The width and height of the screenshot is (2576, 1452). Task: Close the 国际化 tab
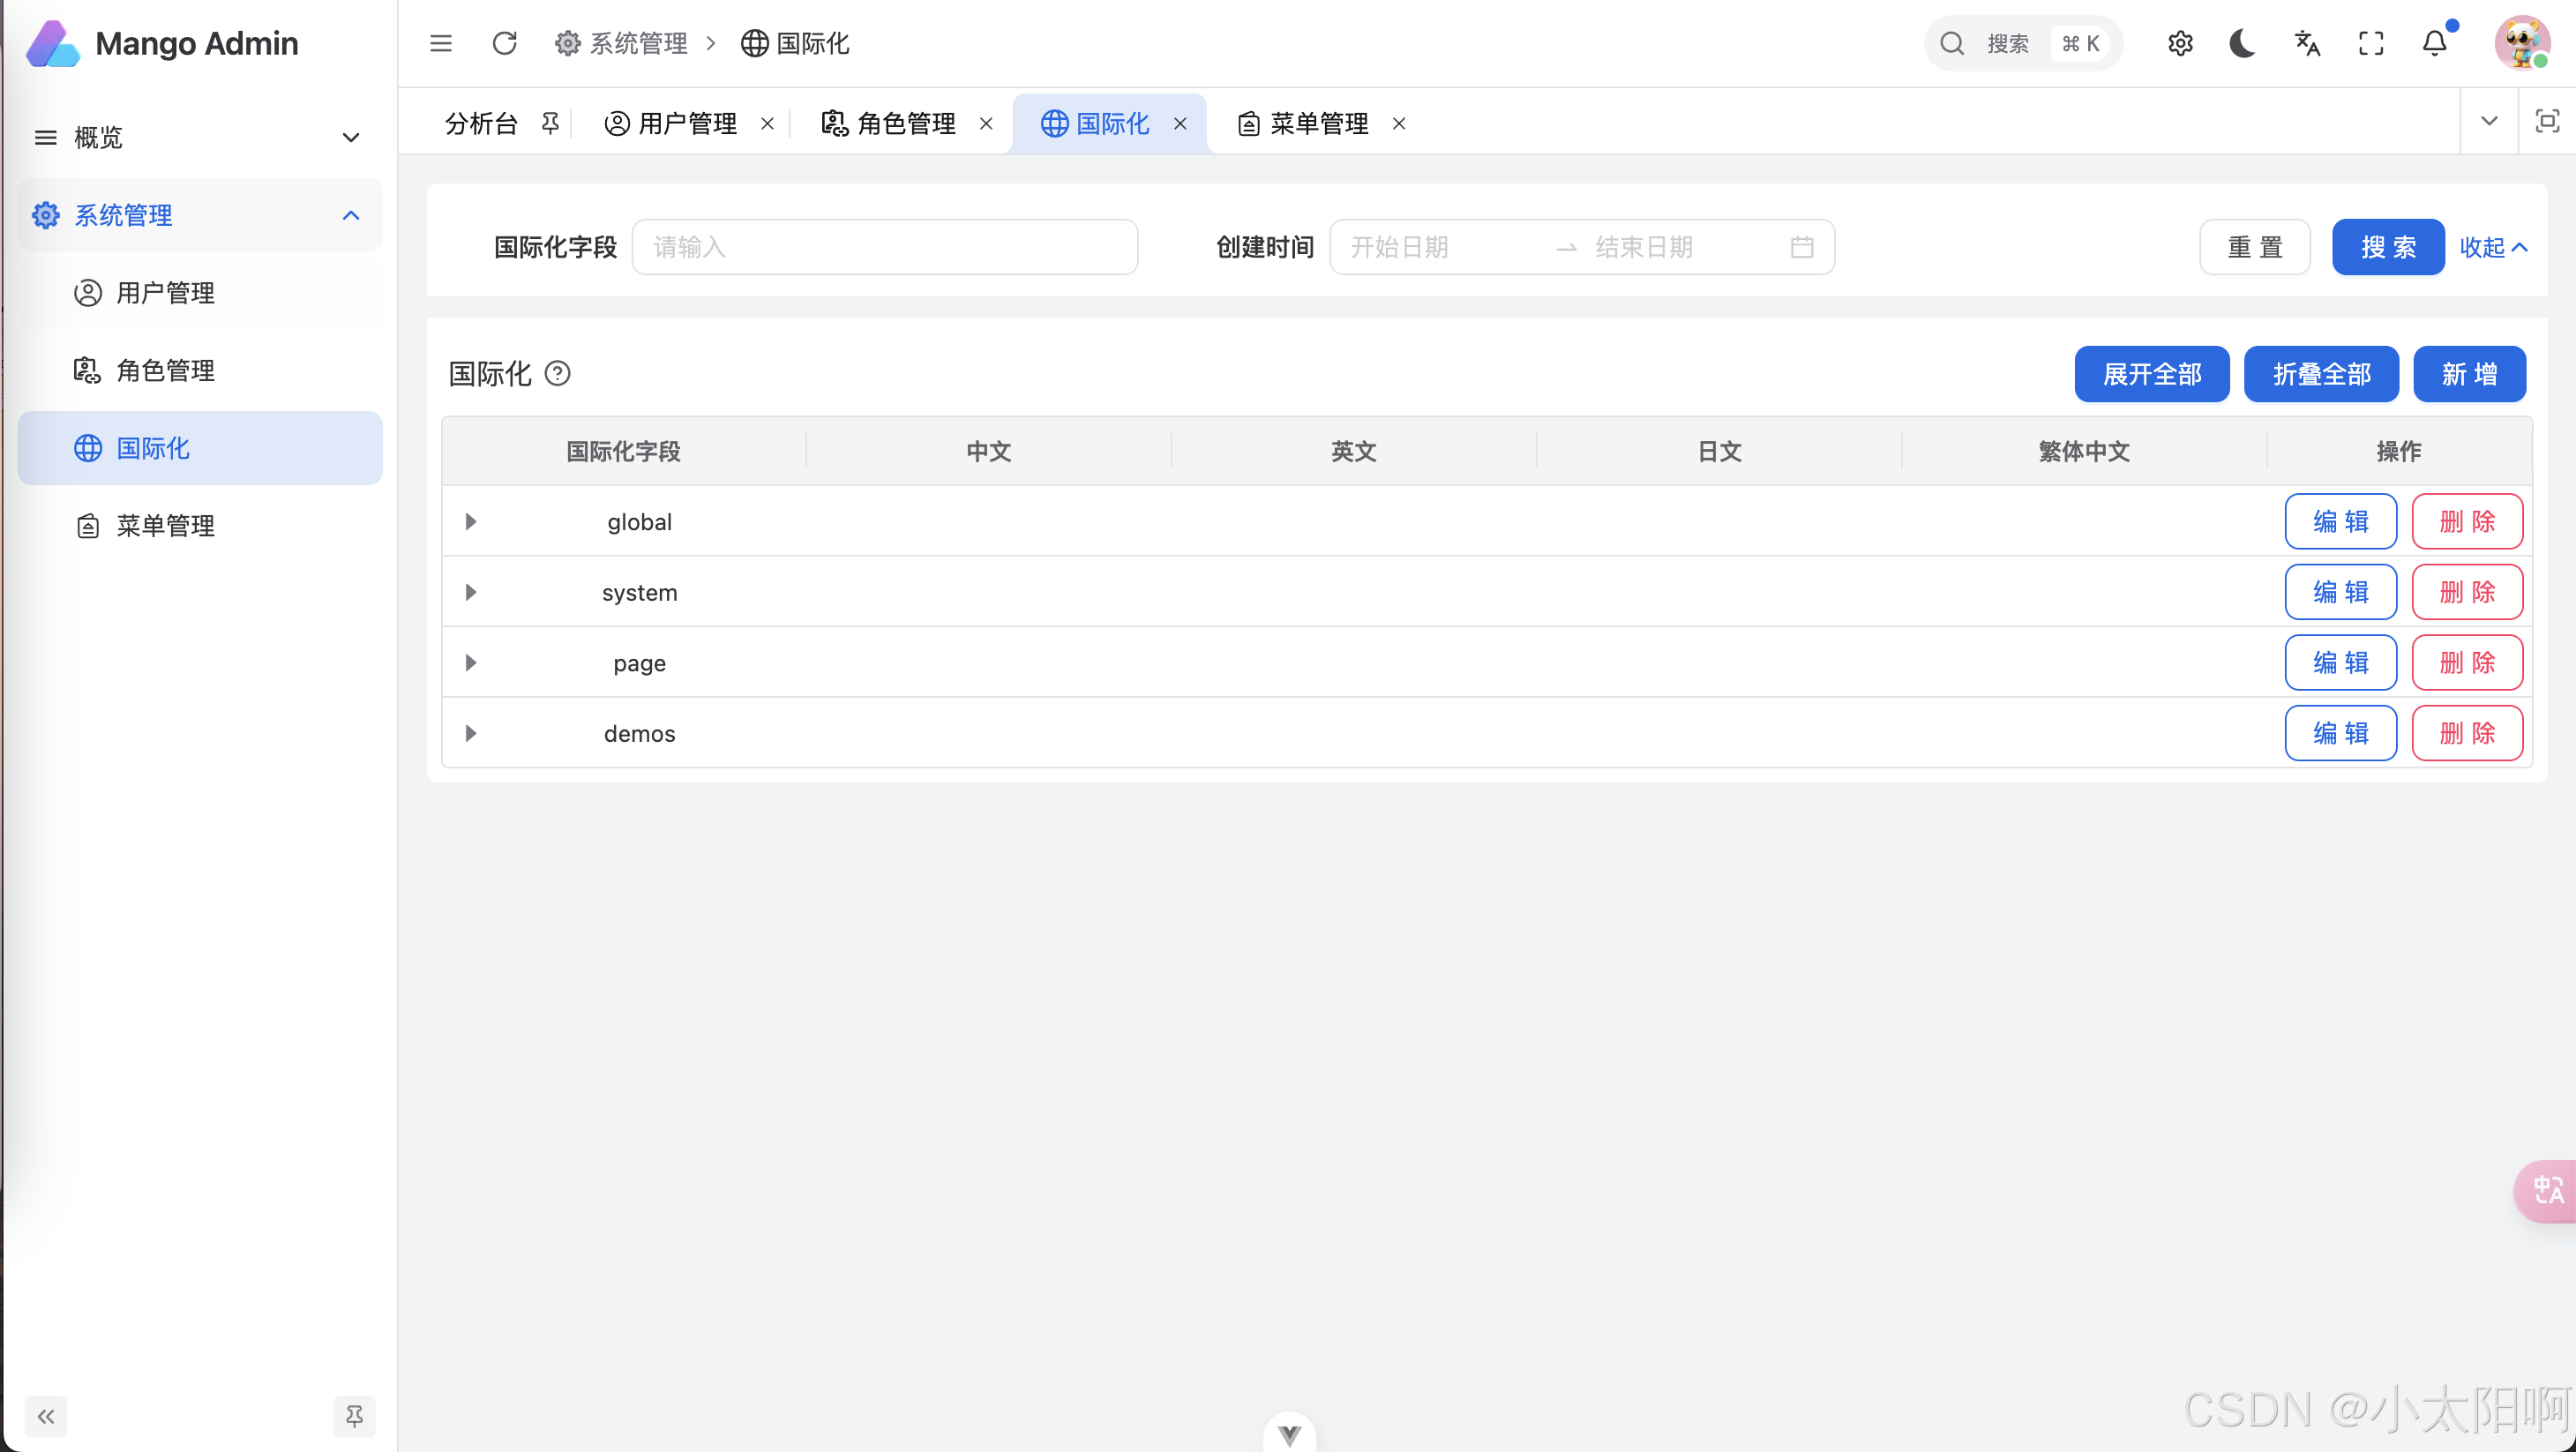coord(1180,123)
